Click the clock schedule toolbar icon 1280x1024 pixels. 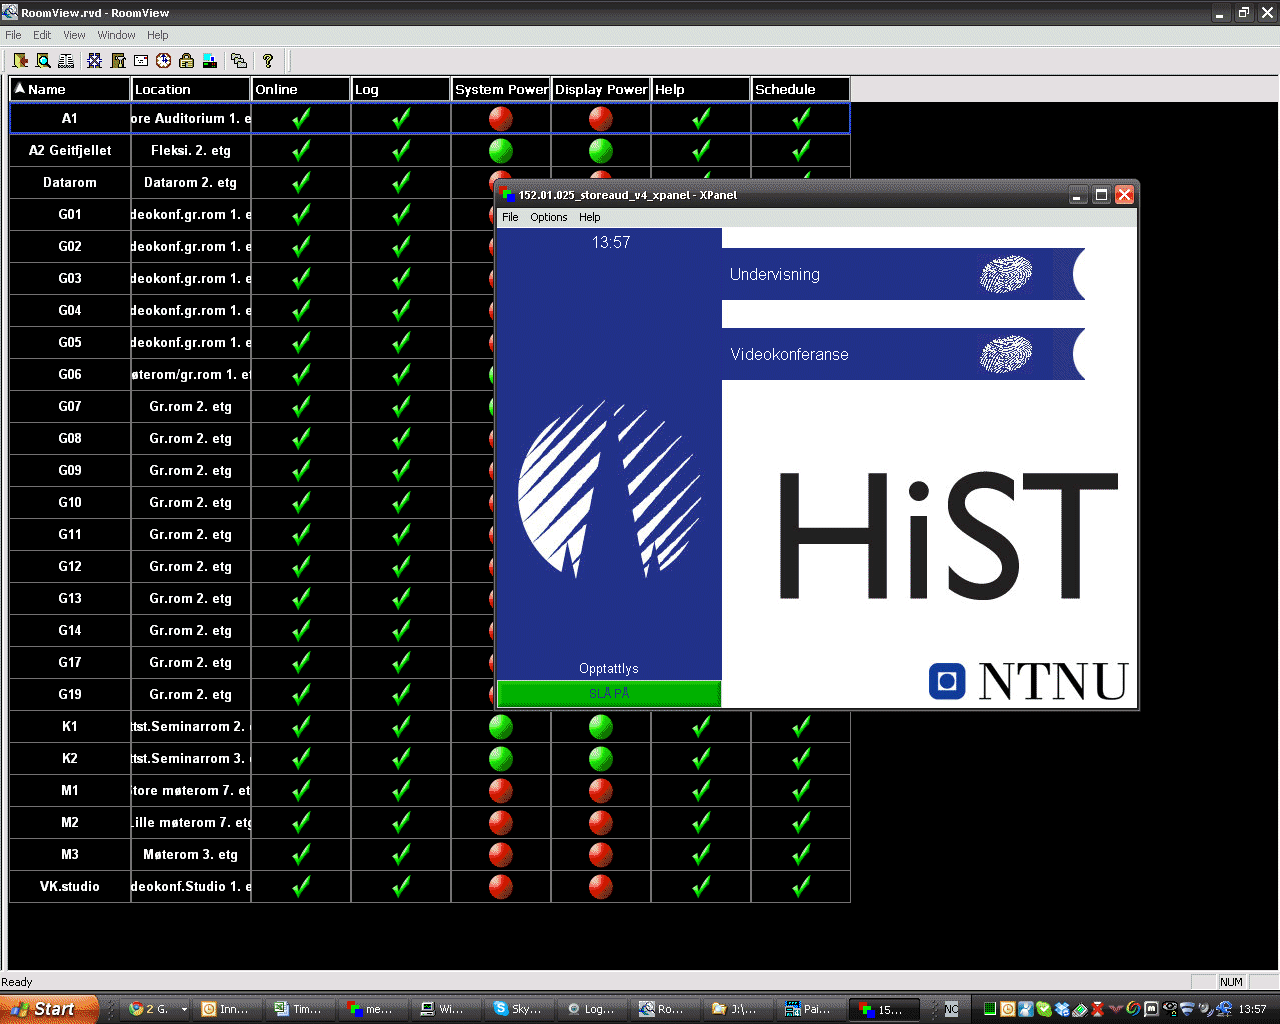(x=164, y=61)
